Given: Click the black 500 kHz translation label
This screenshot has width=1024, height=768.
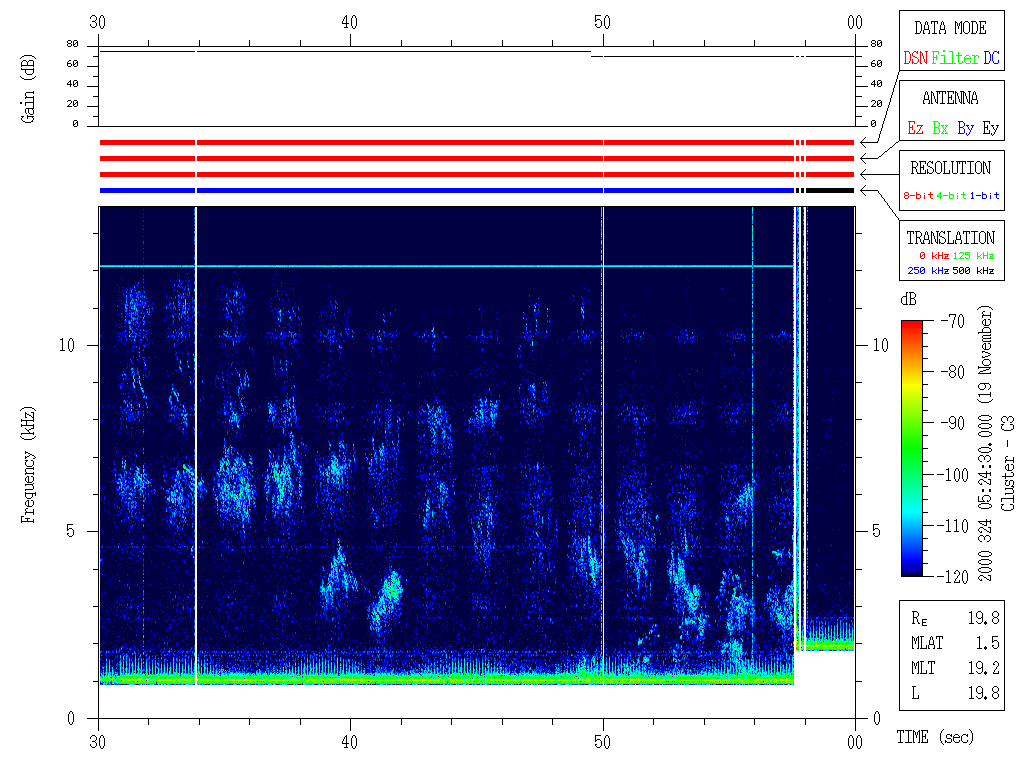Looking at the screenshot, I should (x=973, y=270).
